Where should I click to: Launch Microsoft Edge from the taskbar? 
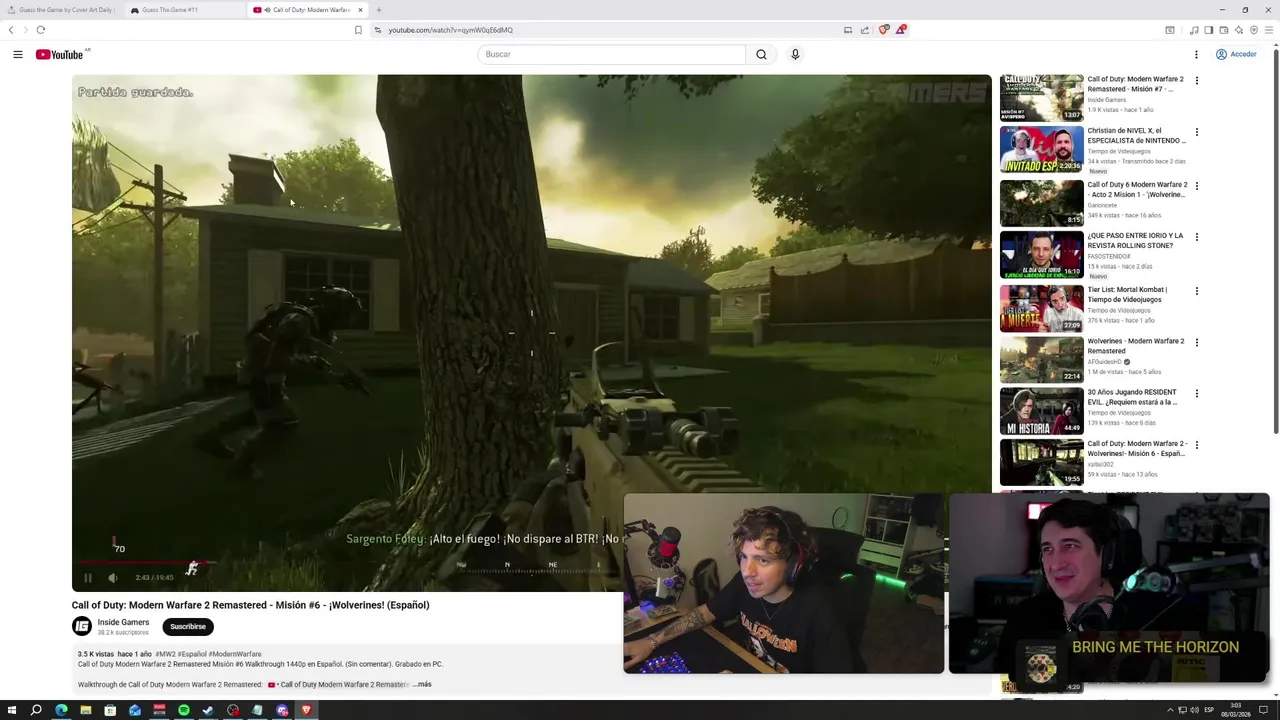61,710
